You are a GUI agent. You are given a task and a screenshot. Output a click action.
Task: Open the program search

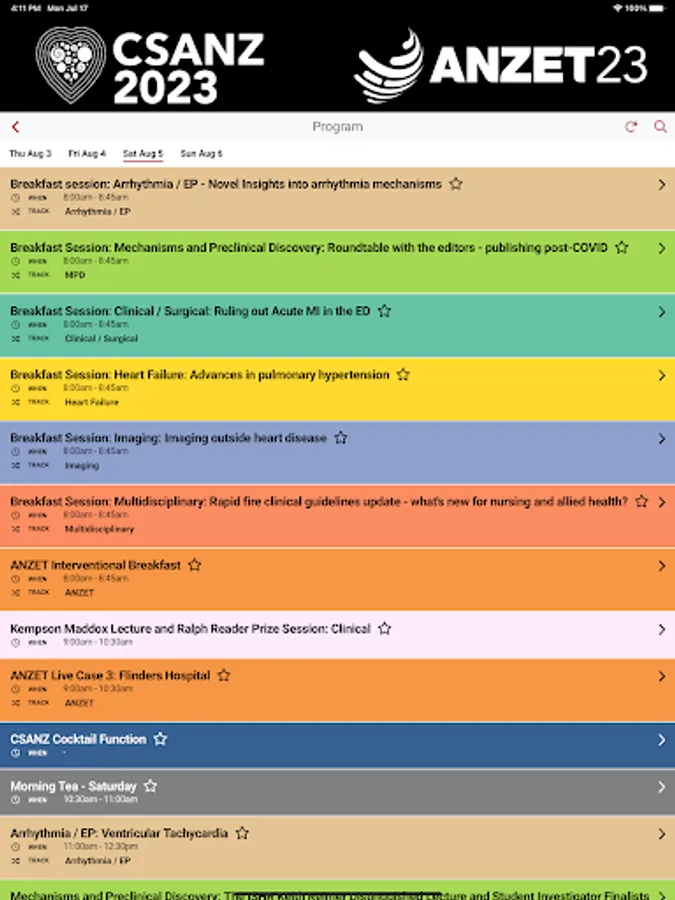661,126
